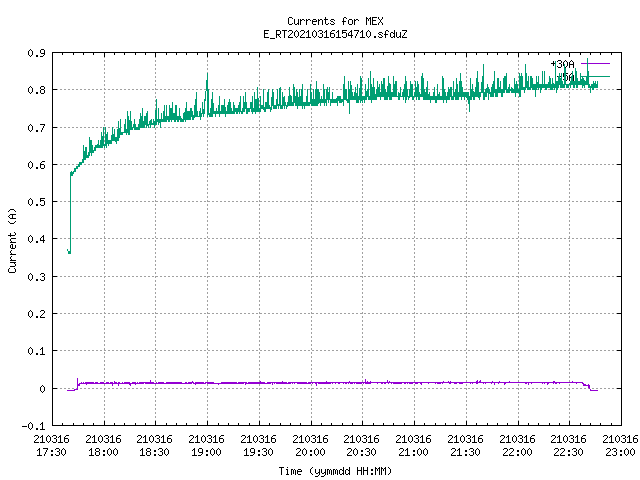Click the green spike peak near 19:00

pyautogui.click(x=207, y=74)
